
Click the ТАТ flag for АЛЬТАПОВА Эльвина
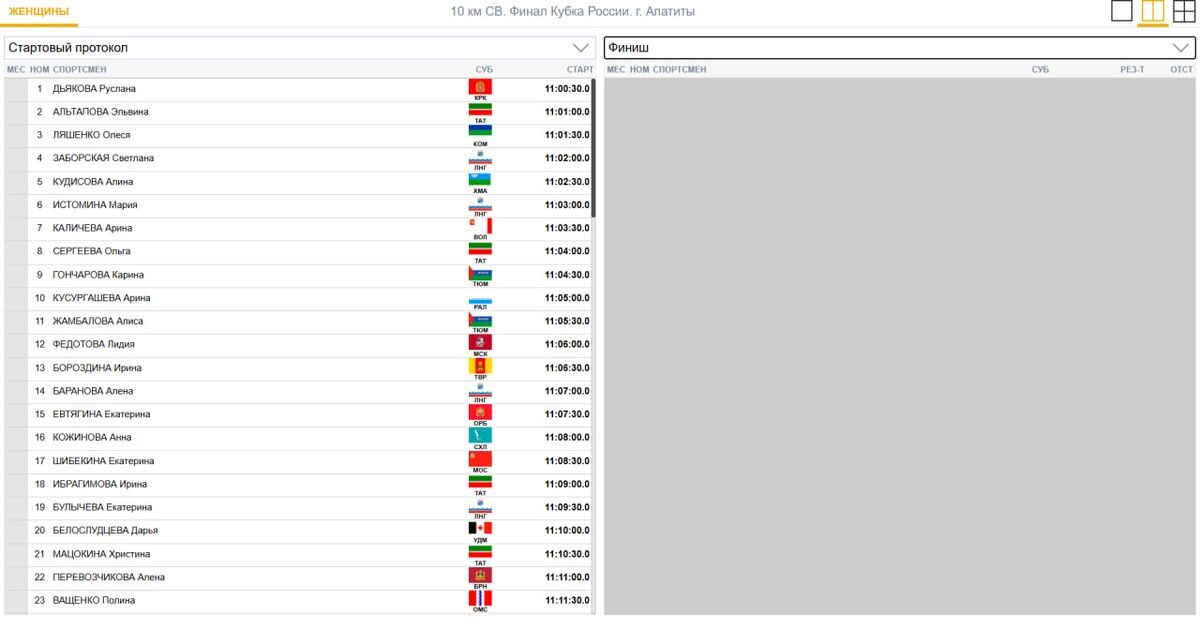(x=480, y=110)
